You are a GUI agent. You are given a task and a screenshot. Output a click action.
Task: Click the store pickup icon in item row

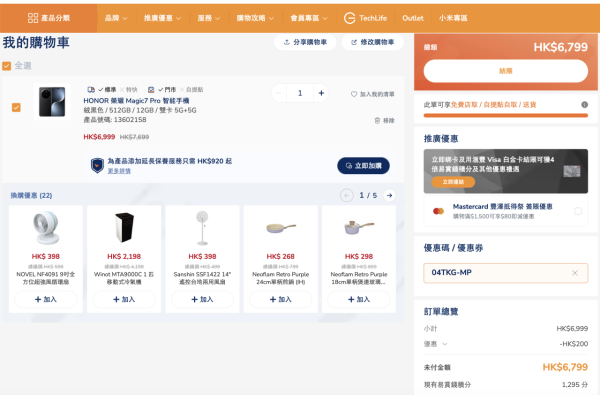click(151, 90)
